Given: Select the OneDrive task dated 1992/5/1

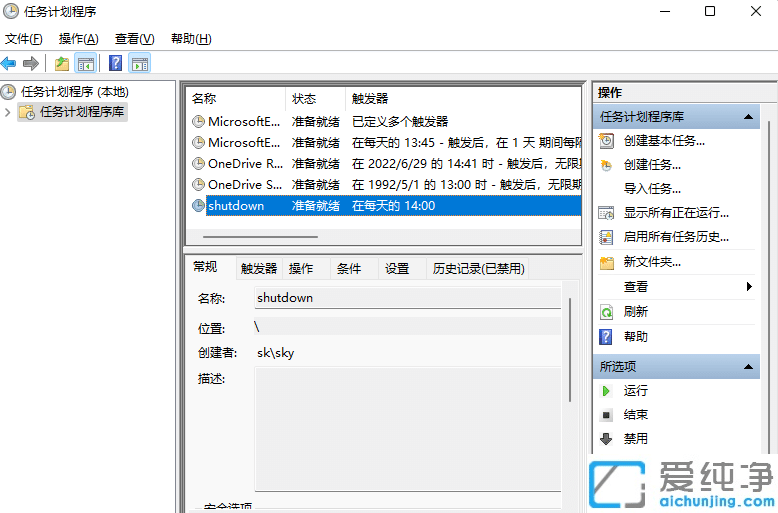Looking at the screenshot, I should (385, 185).
